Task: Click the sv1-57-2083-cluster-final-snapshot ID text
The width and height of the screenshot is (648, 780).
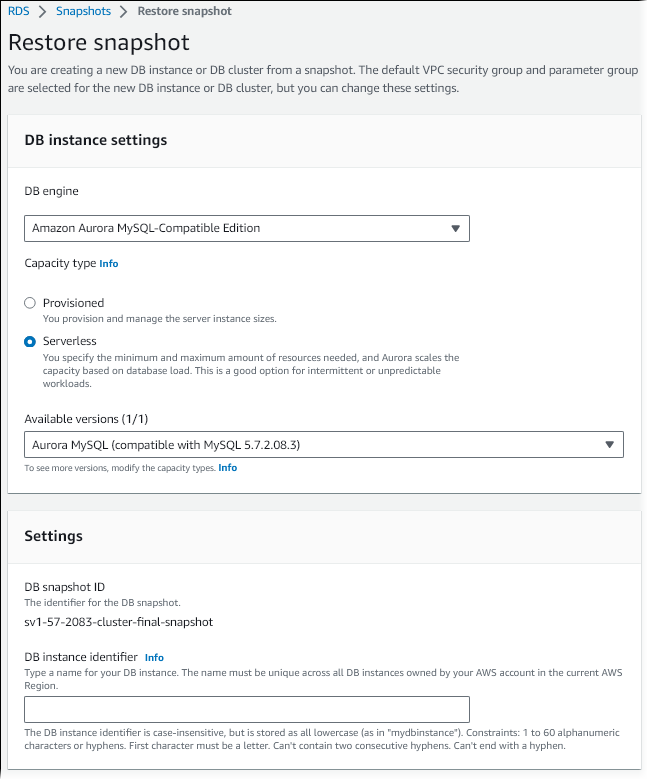Action: pyautogui.click(x=119, y=621)
